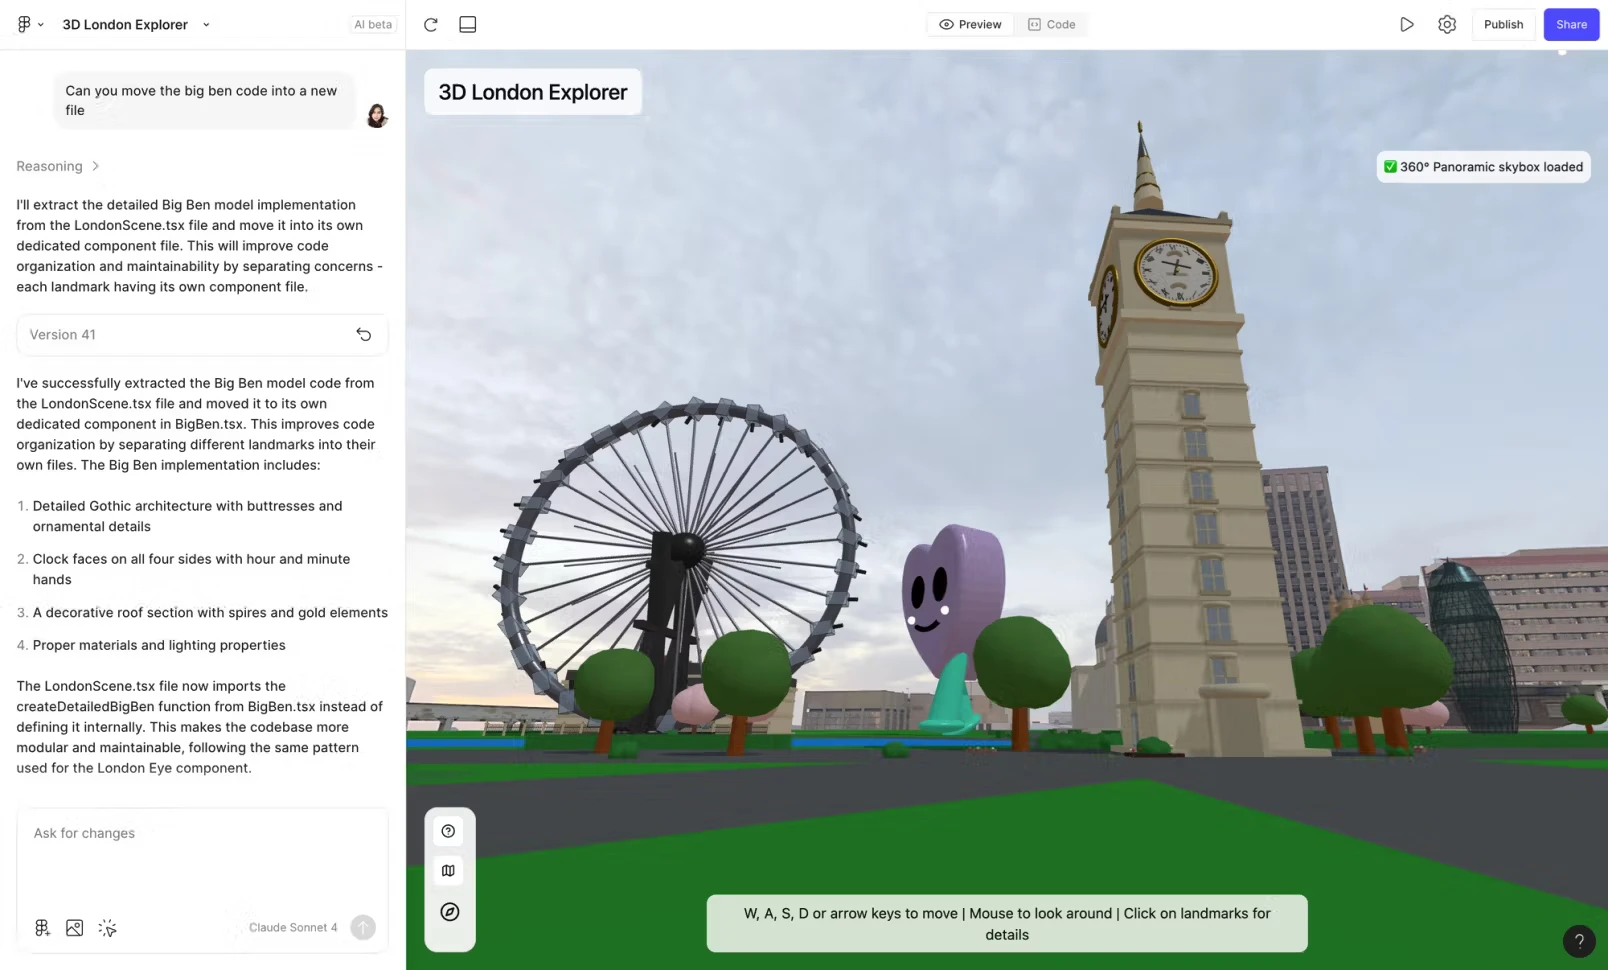Attach an image to the prompt
Image resolution: width=1608 pixels, height=970 pixels.
tap(74, 928)
